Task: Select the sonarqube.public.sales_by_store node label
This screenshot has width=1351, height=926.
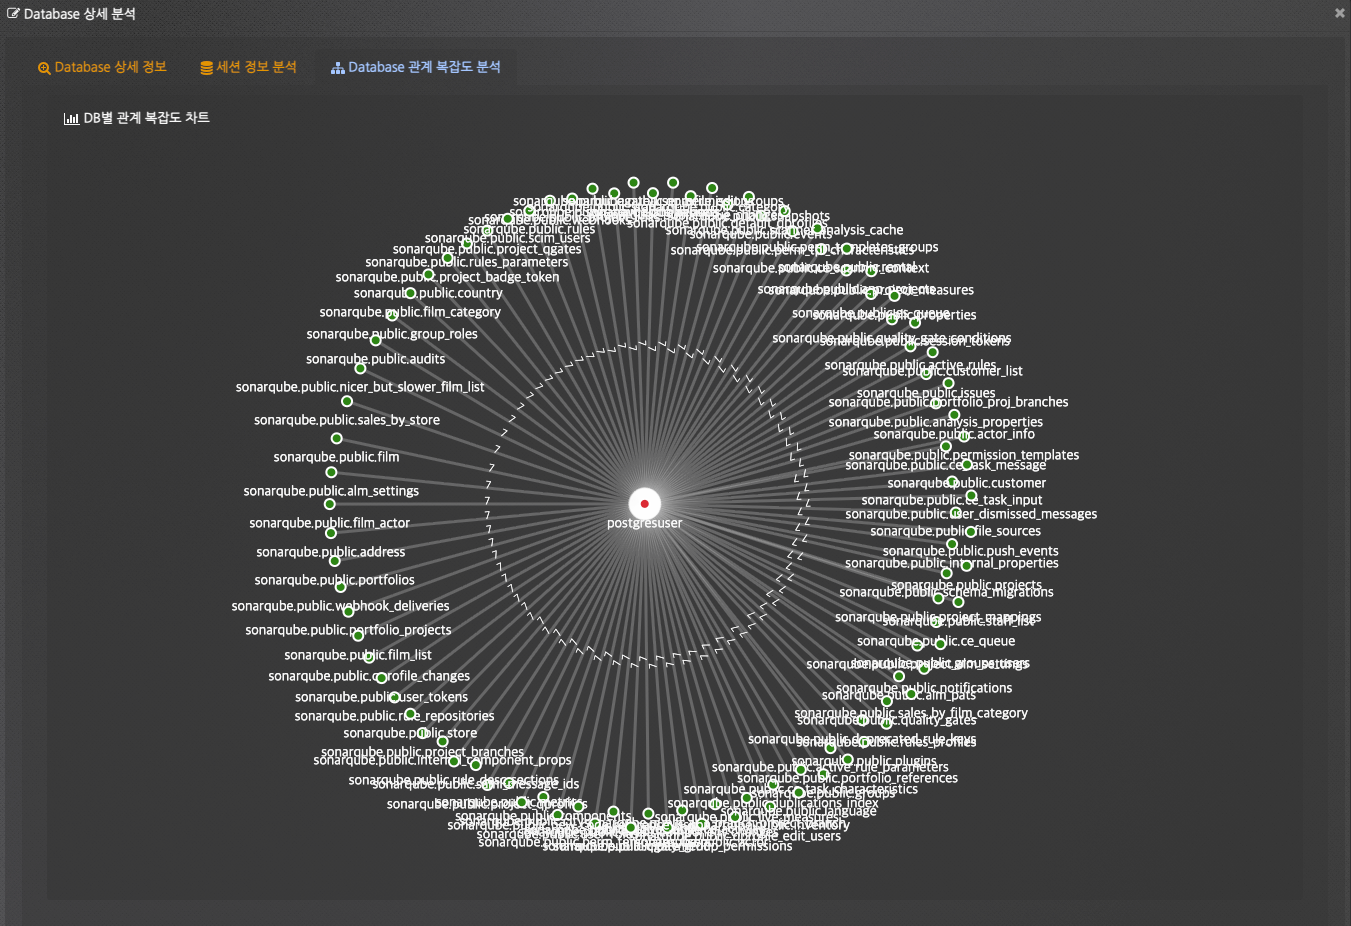Action: (x=346, y=420)
